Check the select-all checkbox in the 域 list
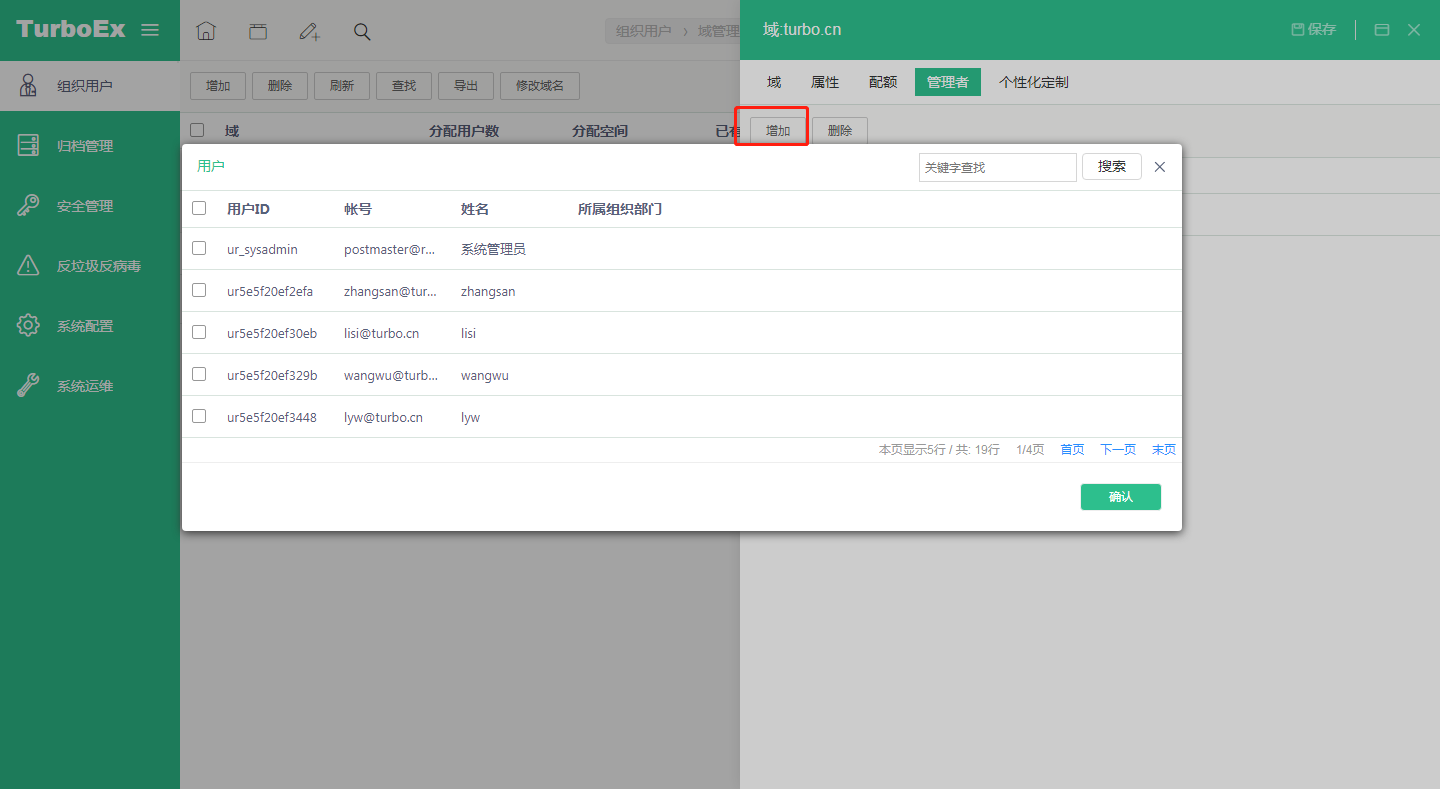Viewport: 1440px width, 789px height. 197,130
